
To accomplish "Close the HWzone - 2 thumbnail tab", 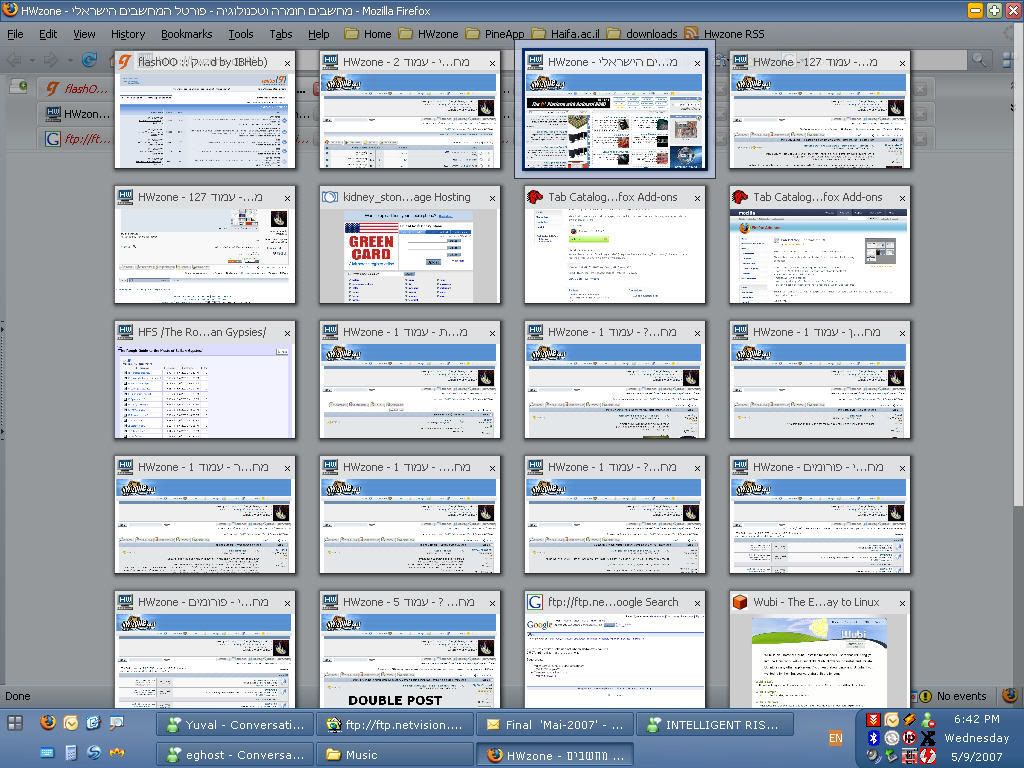I will point(492,63).
